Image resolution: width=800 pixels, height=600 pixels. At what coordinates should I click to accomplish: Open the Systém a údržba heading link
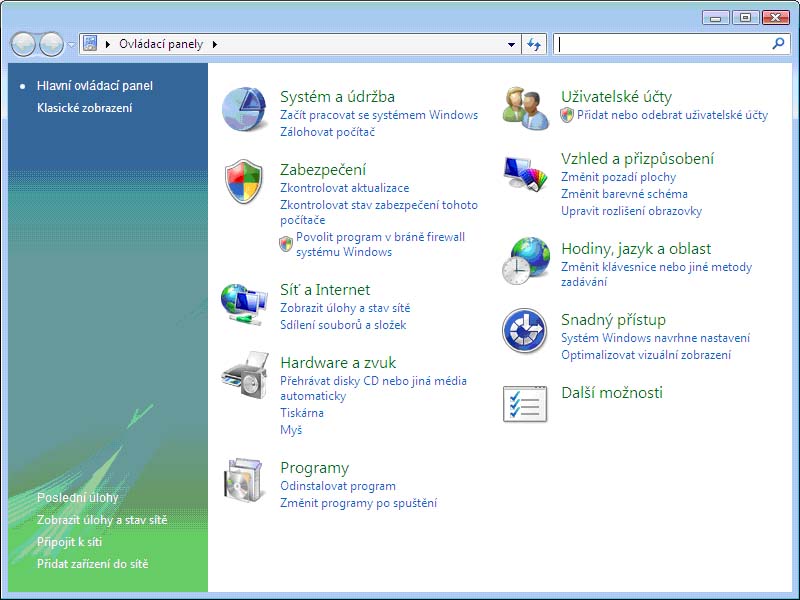pos(337,96)
